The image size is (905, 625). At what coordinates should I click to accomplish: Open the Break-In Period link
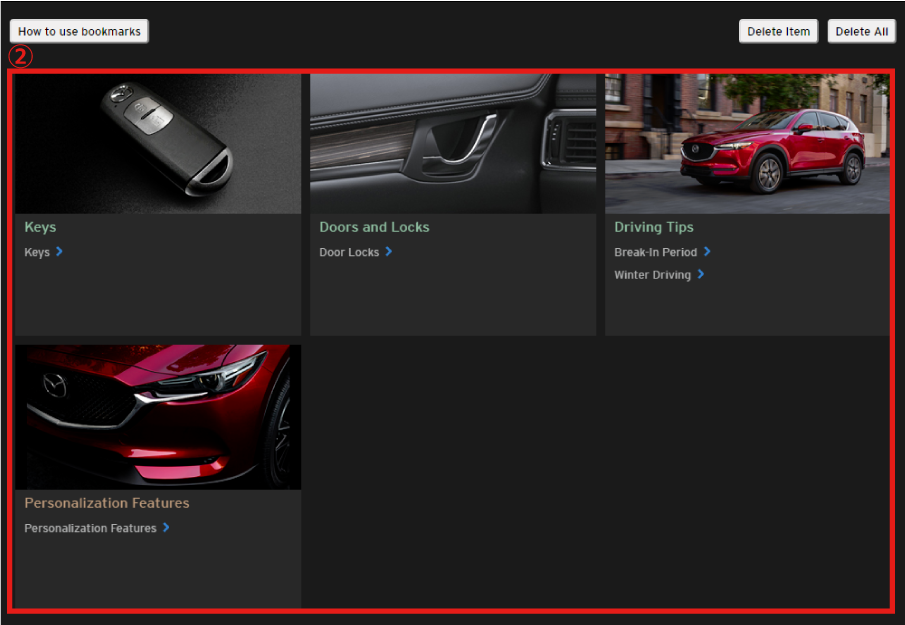[655, 253]
